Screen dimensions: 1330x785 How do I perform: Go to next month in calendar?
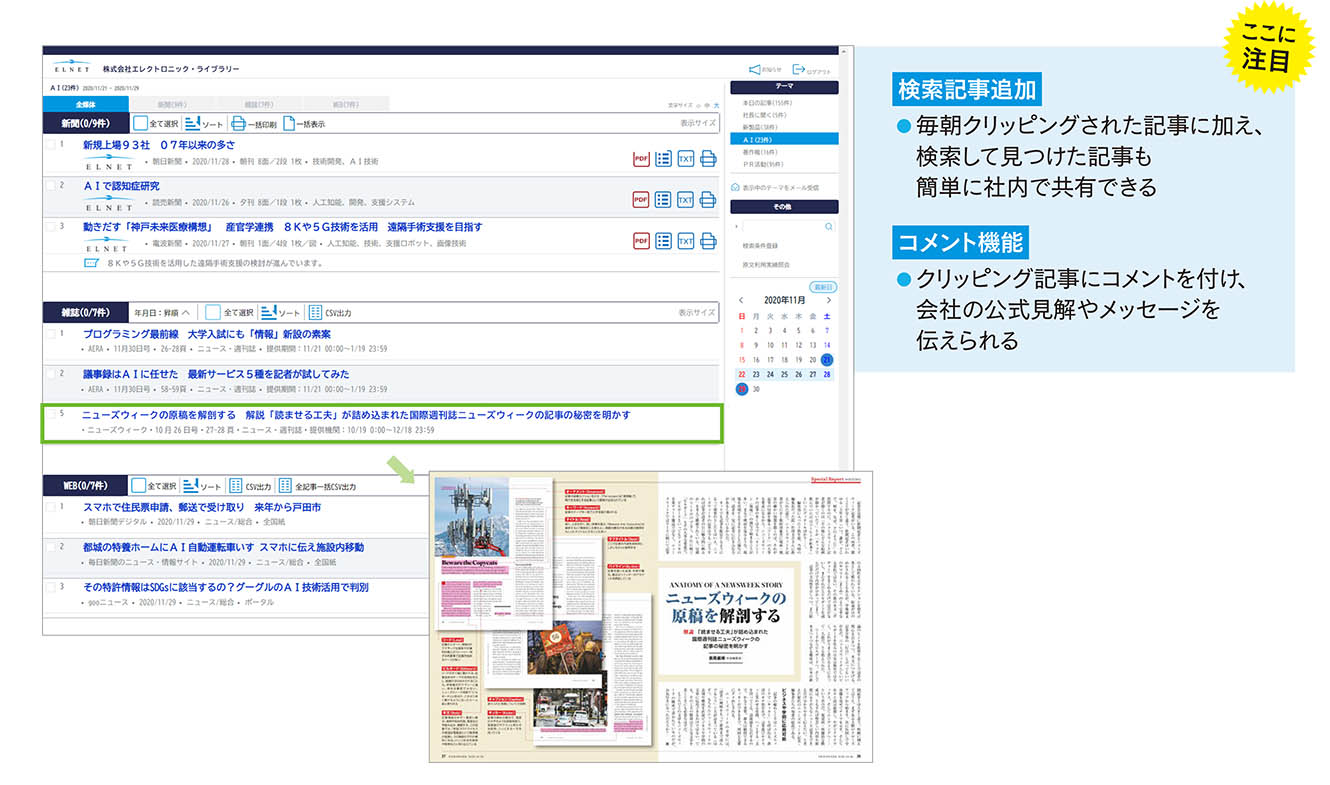coord(828,300)
